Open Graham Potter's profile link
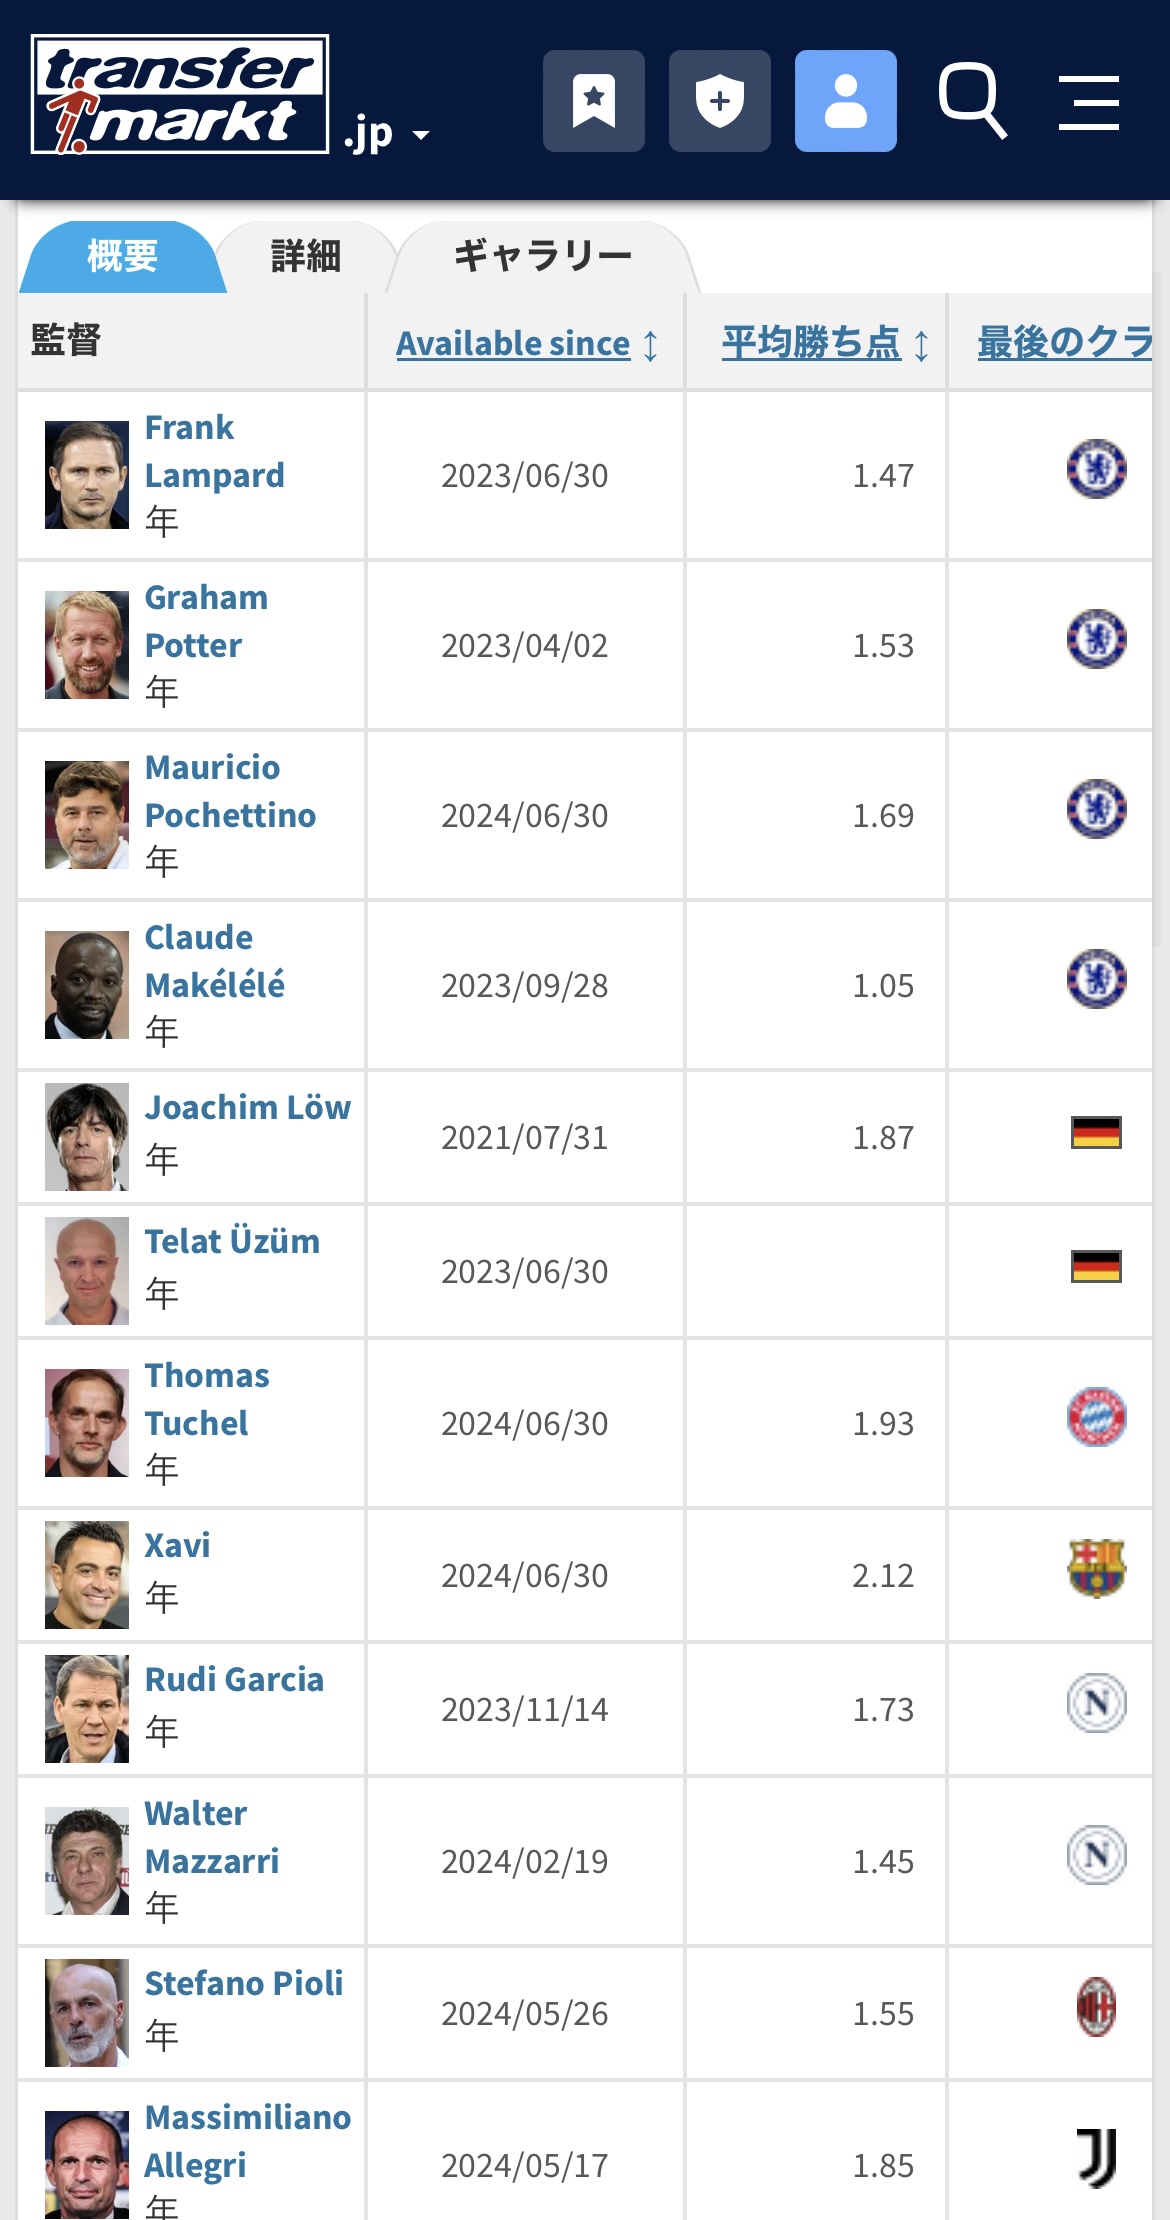1170x2220 pixels. pos(205,621)
